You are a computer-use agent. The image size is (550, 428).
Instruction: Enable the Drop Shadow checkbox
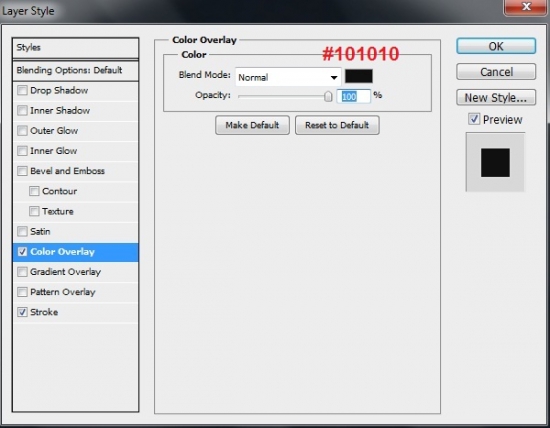click(22, 91)
